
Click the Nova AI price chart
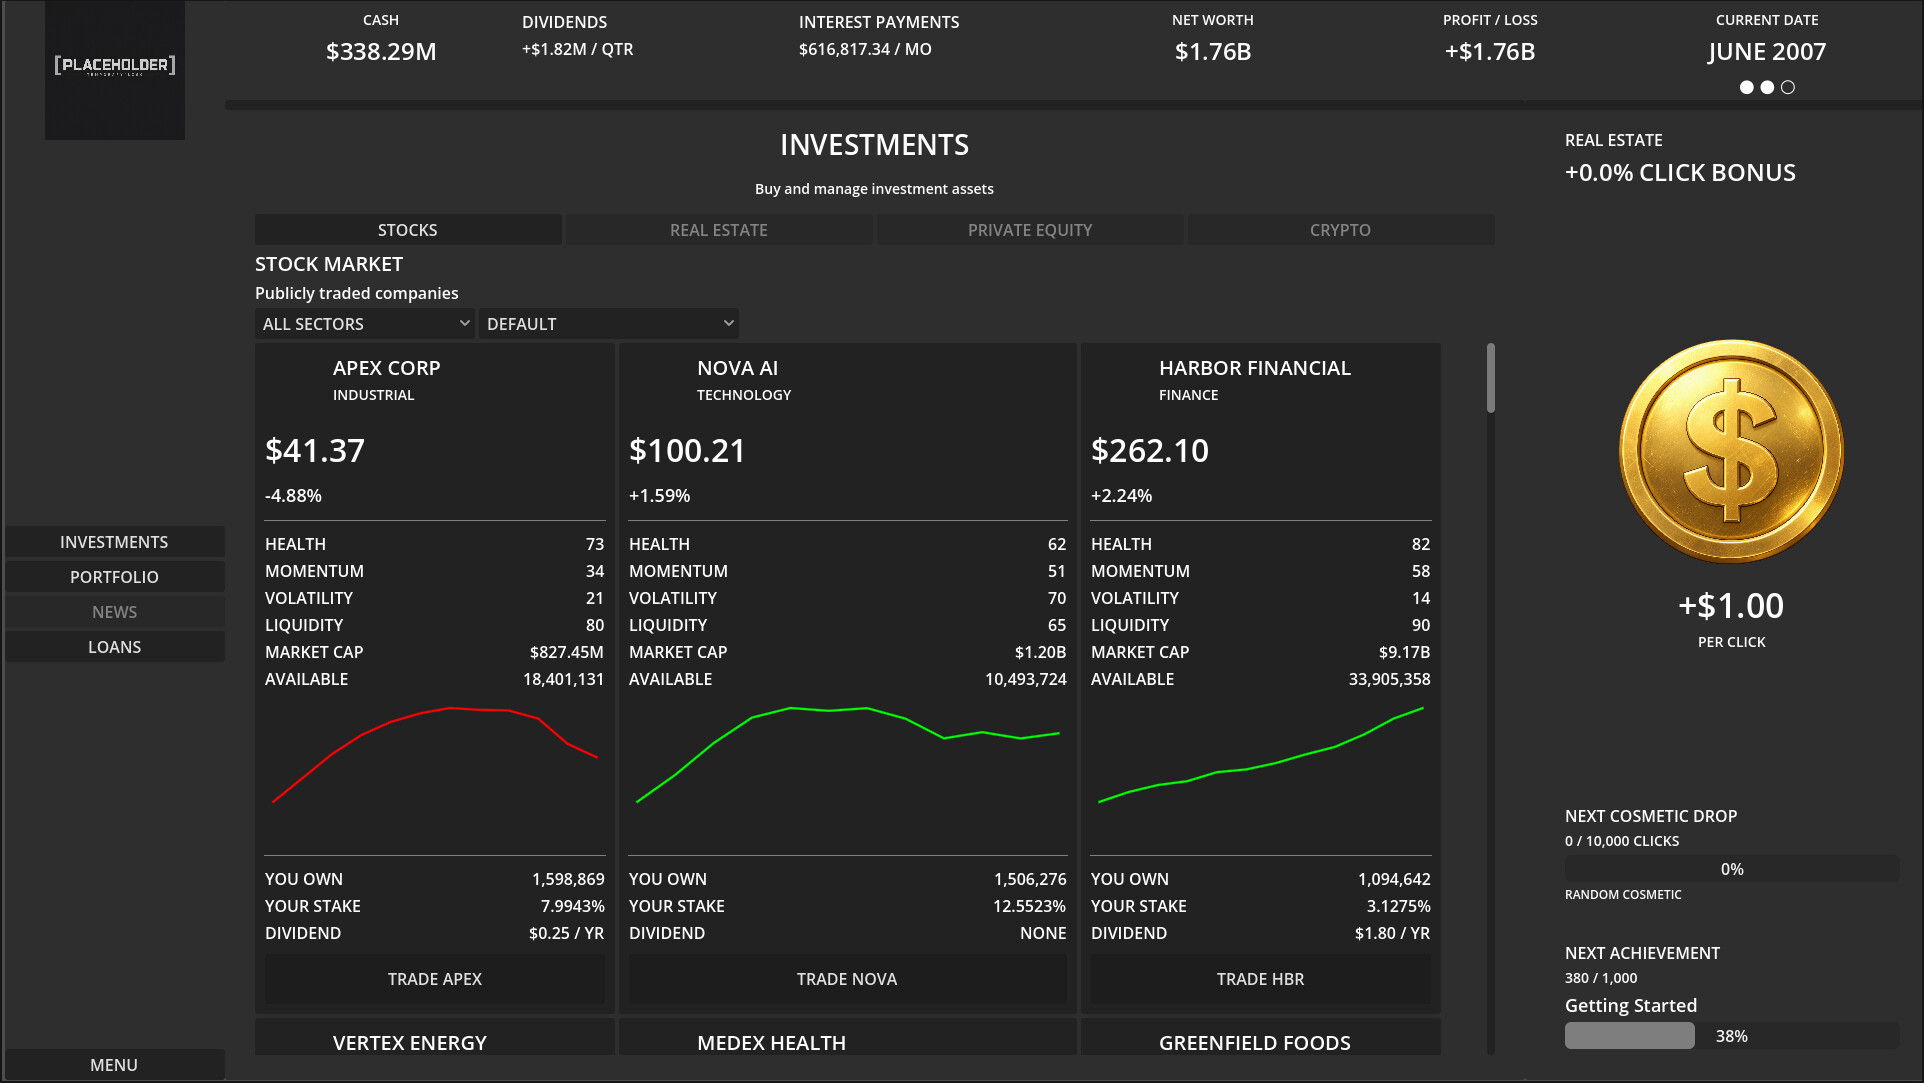[847, 755]
